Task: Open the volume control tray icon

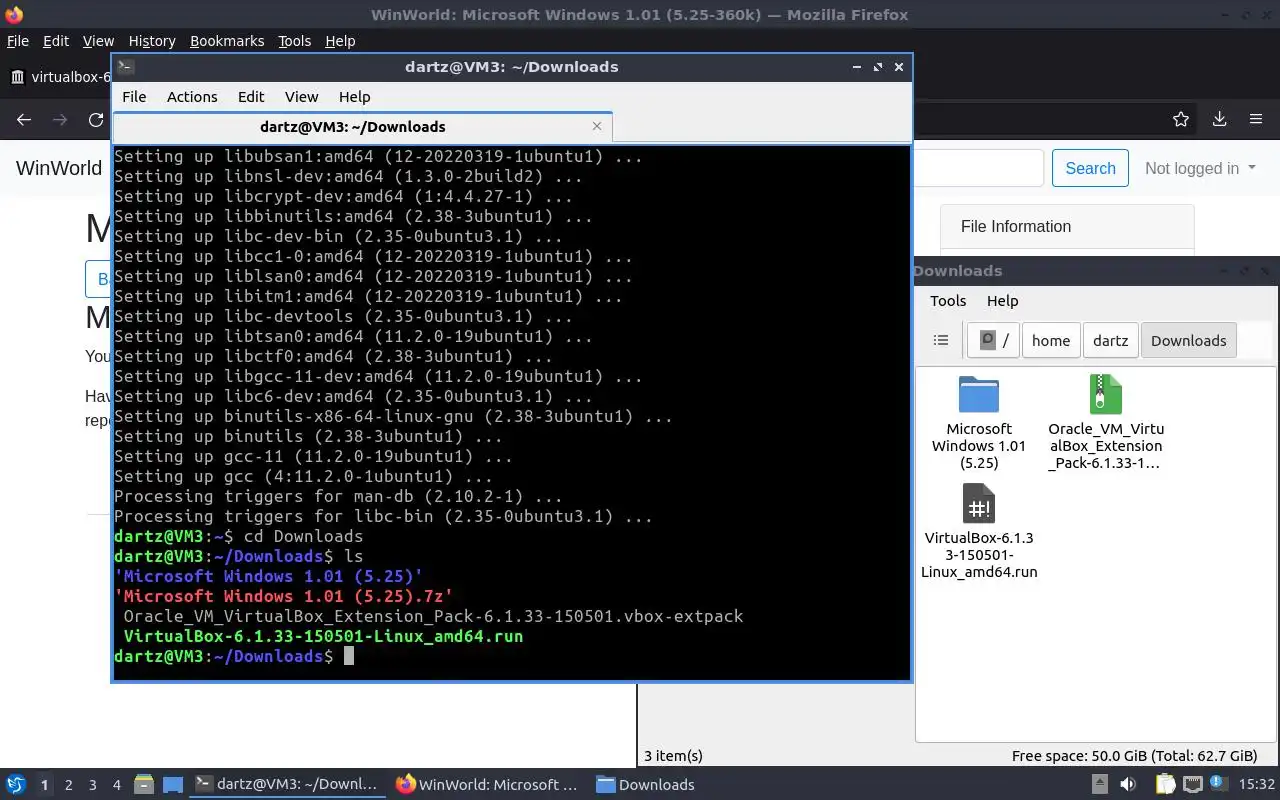Action: [x=1128, y=785]
